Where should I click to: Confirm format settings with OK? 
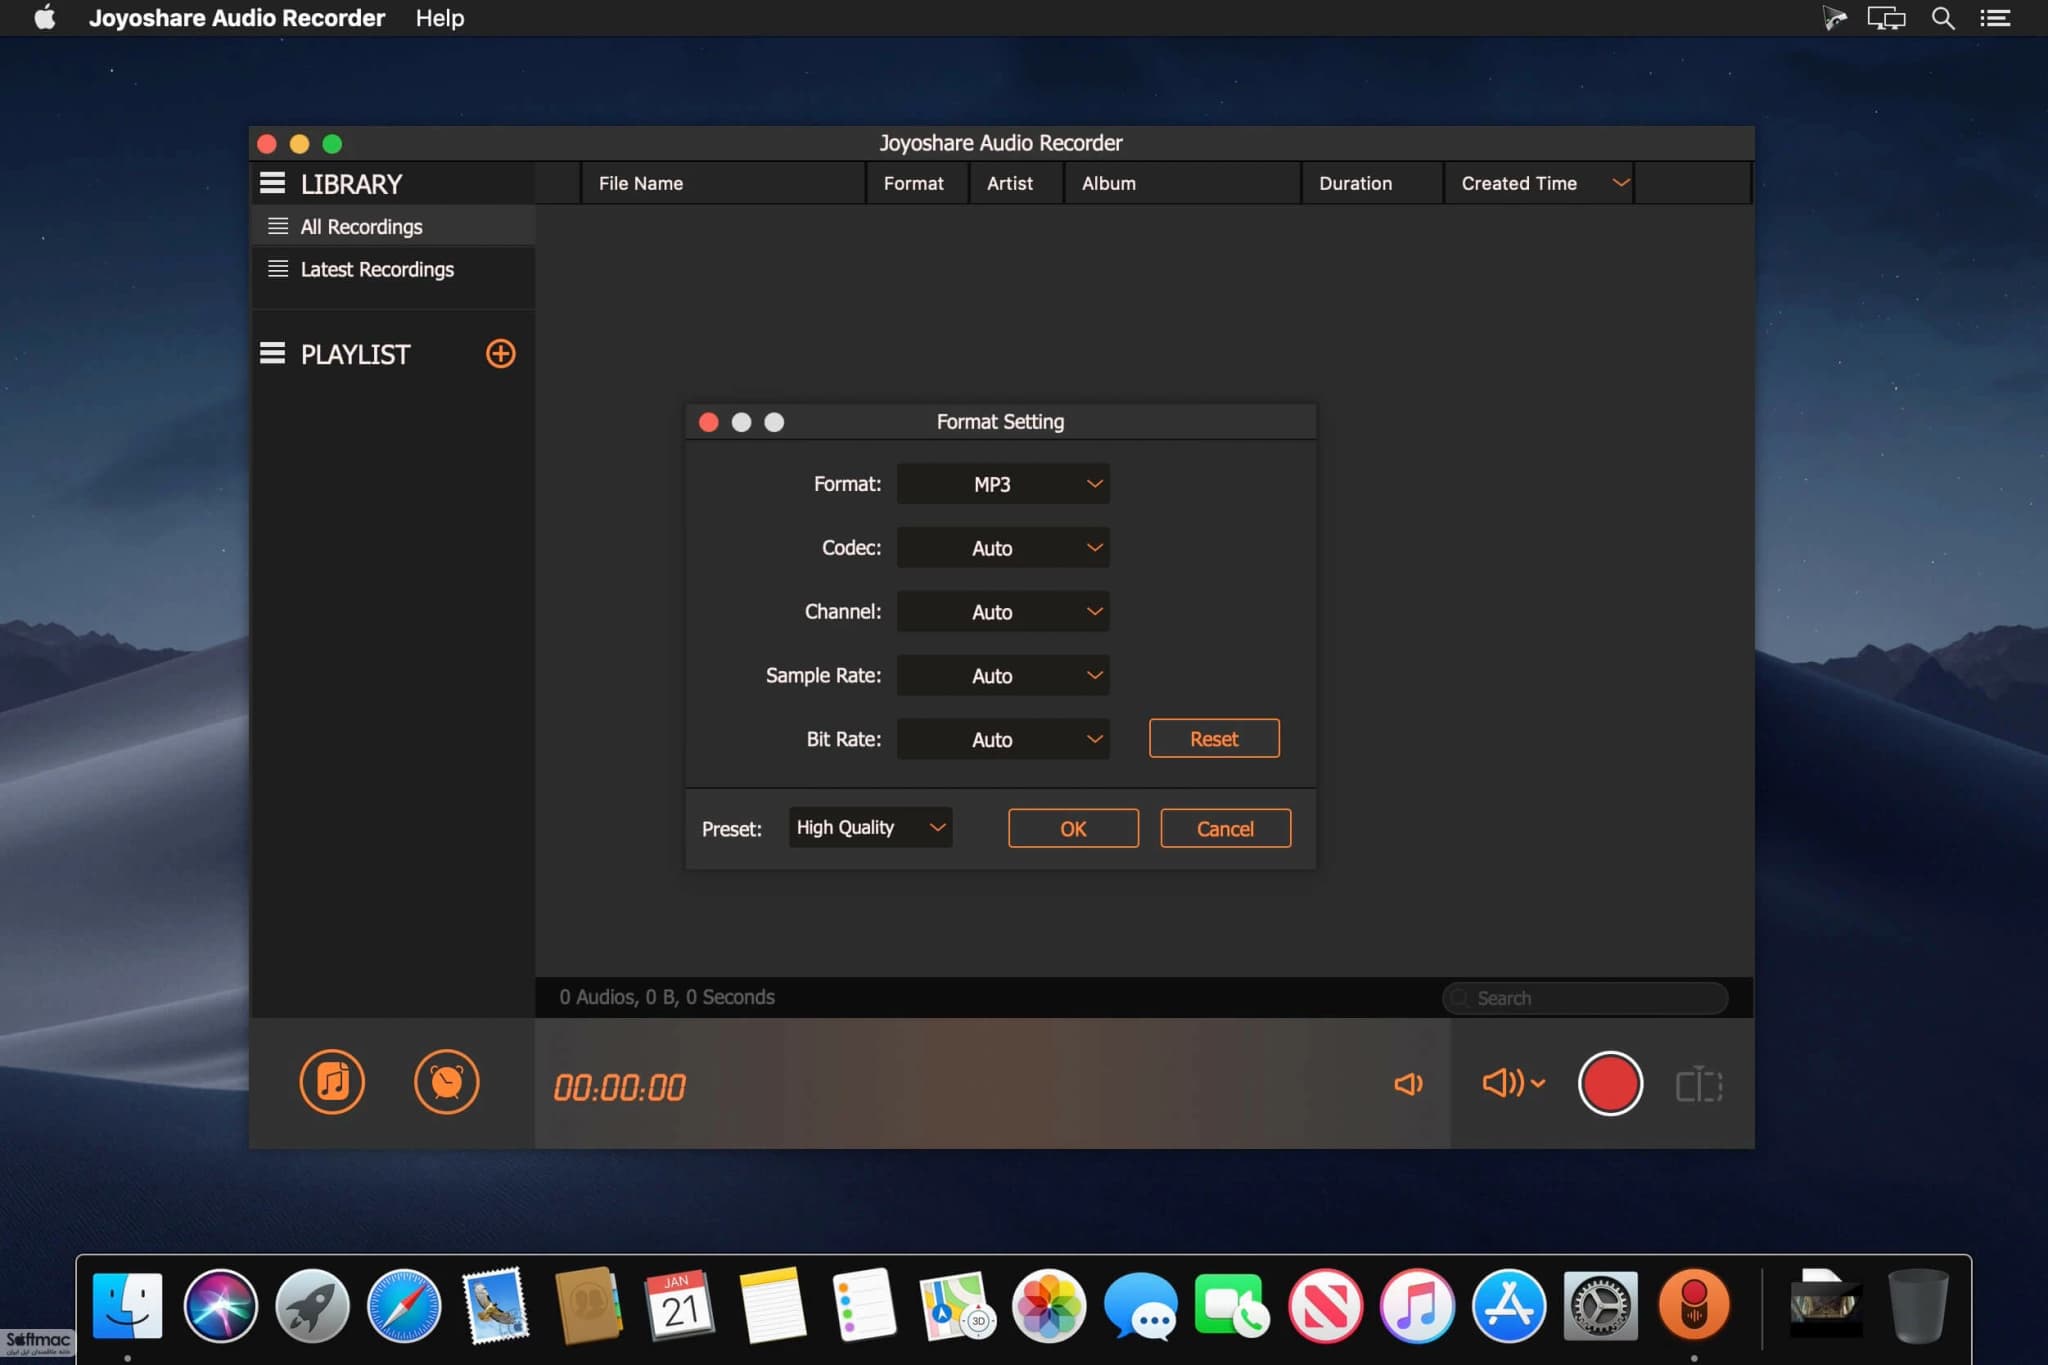[1073, 829]
